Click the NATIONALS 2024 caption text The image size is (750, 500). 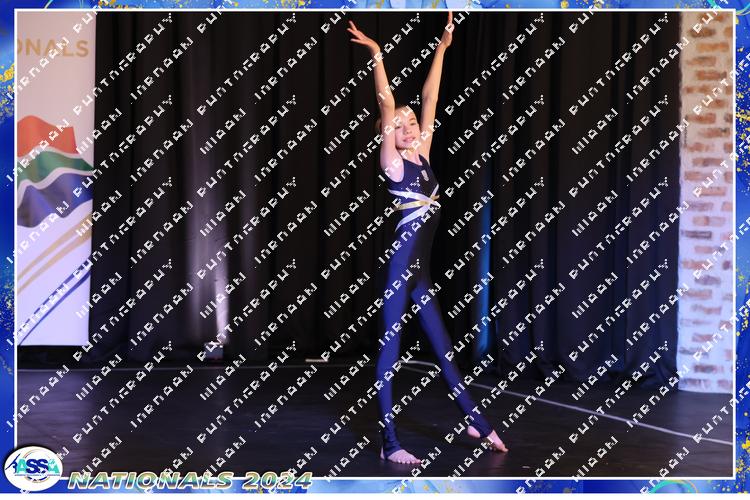pos(190,480)
